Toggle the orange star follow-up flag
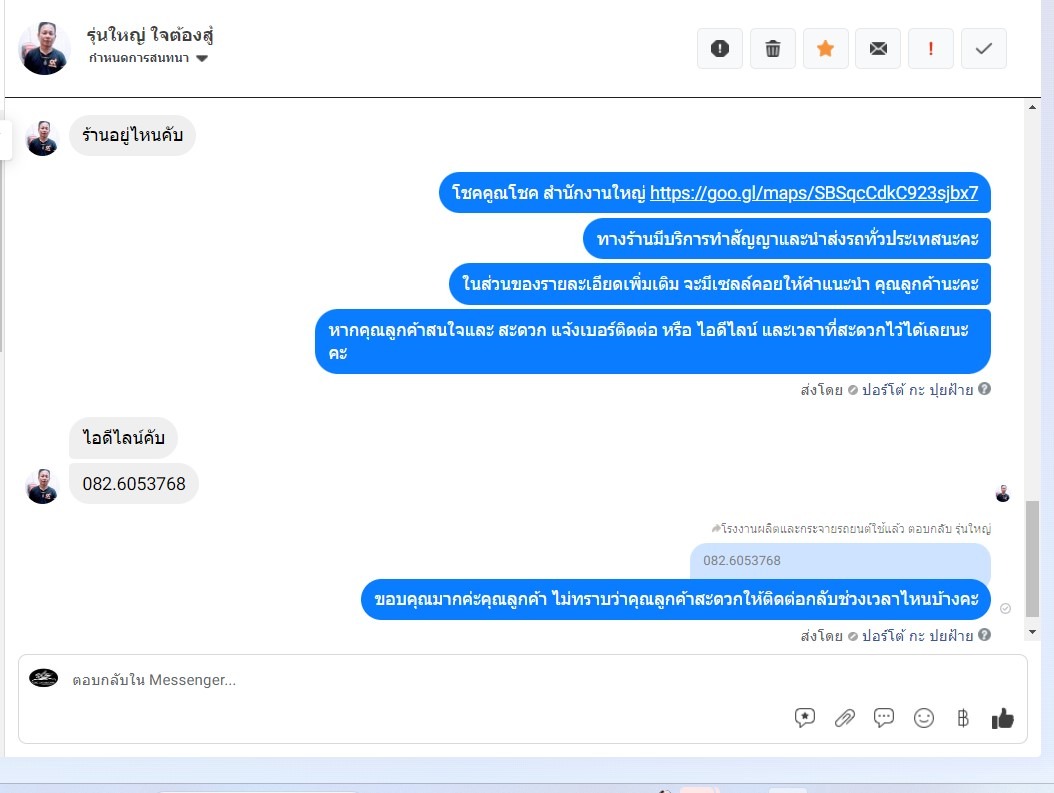1054x793 pixels. (x=825, y=48)
